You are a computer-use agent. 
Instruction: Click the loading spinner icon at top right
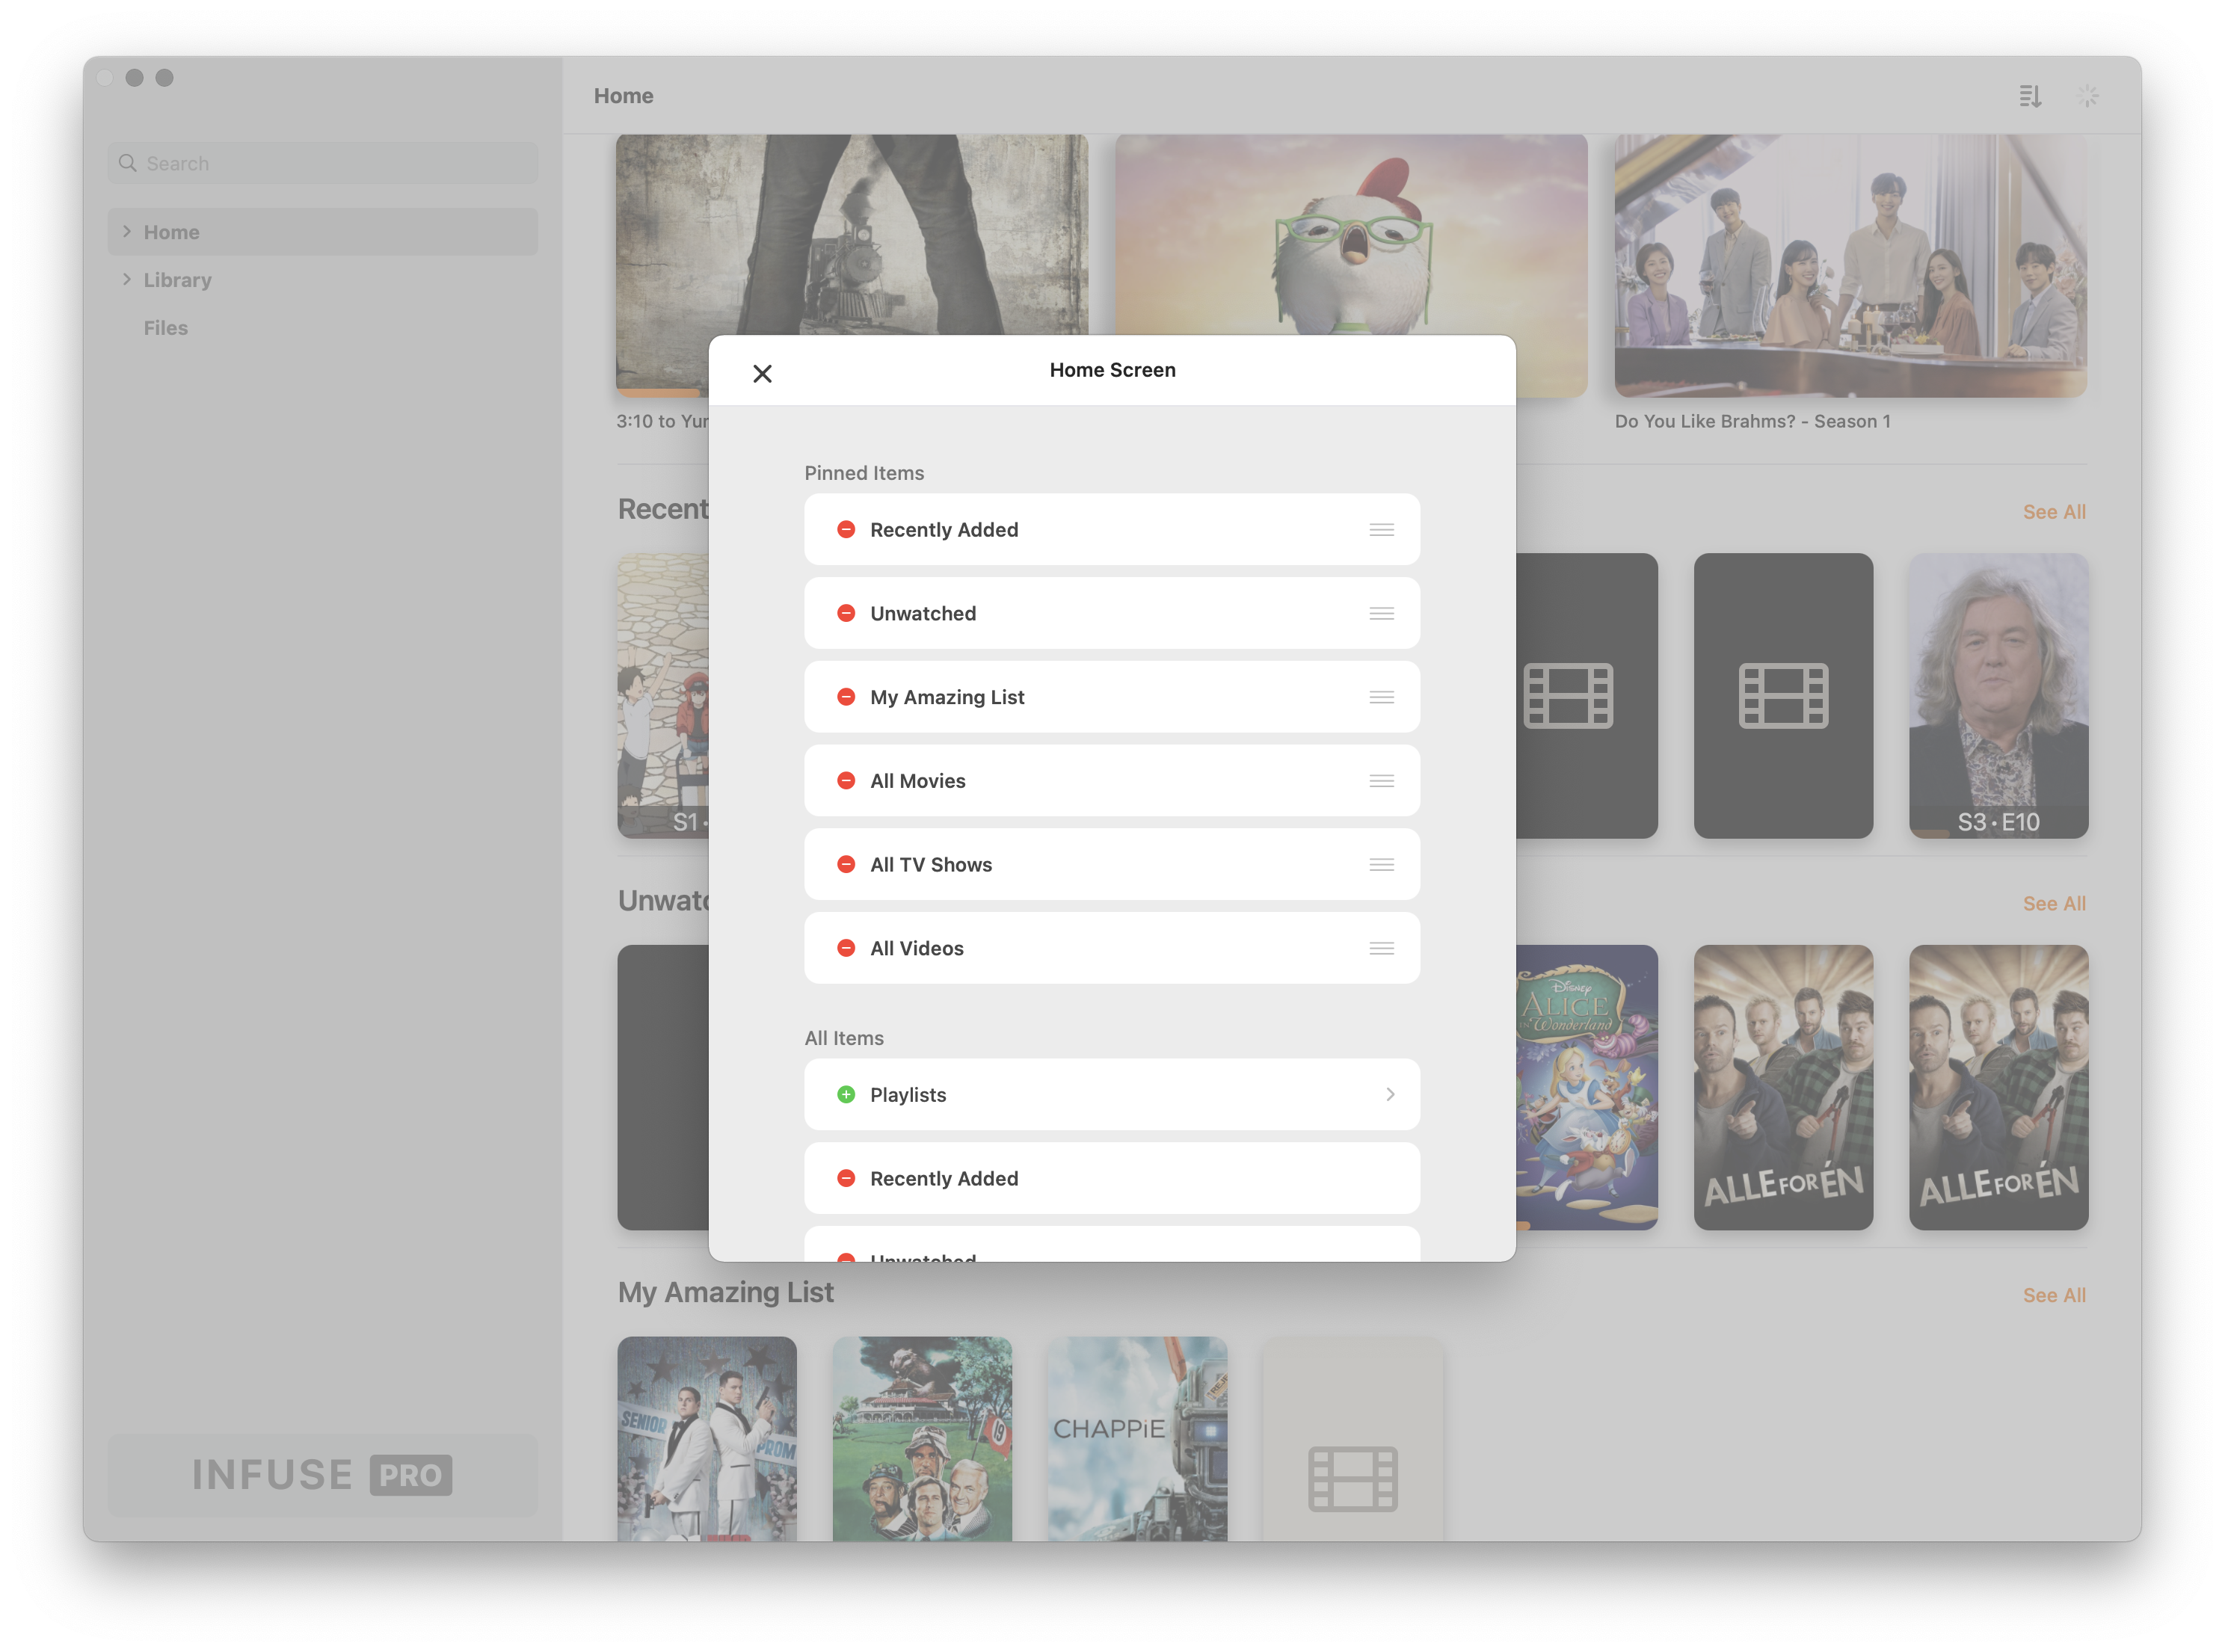pos(2087,96)
